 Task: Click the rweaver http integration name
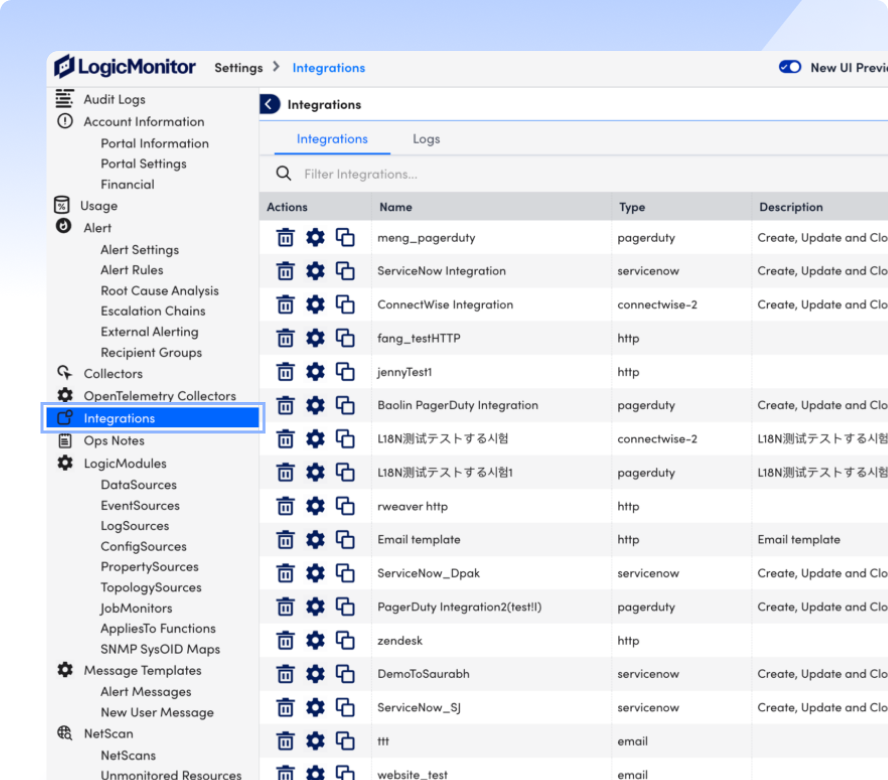412,506
